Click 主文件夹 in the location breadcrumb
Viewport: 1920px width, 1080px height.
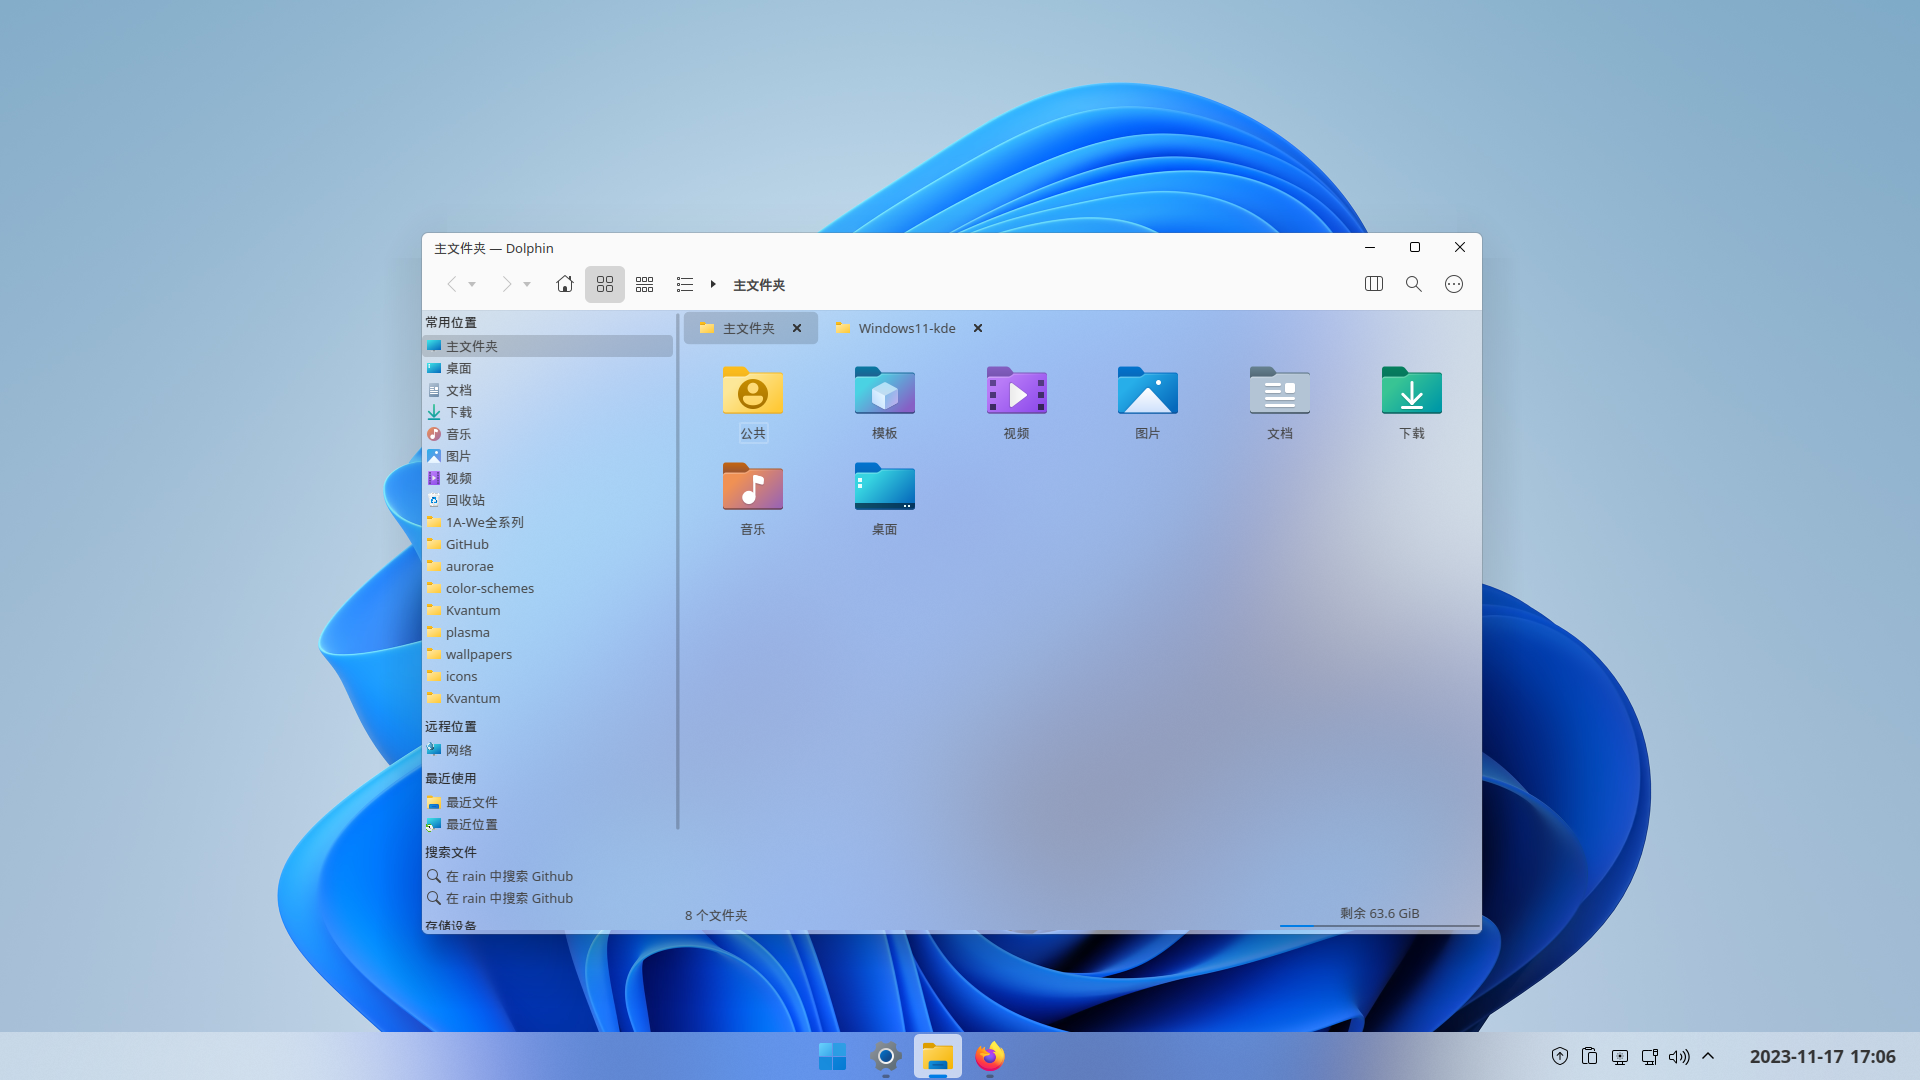759,285
